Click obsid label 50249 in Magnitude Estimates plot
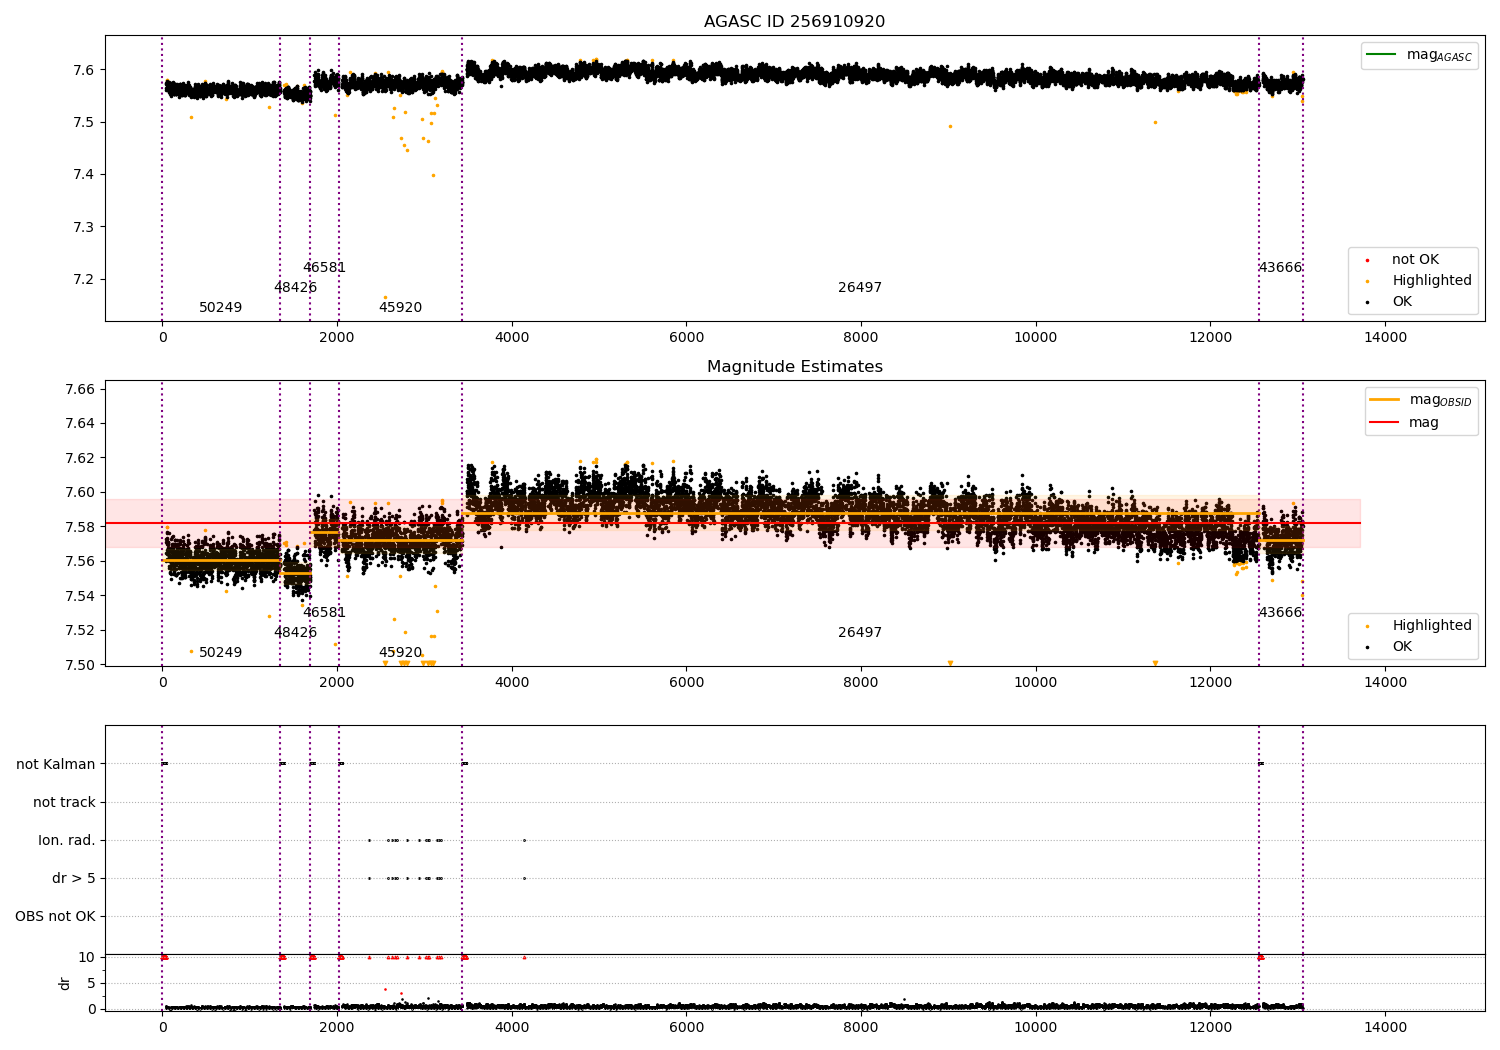This screenshot has height=1050, width=1500. pyautogui.click(x=220, y=653)
